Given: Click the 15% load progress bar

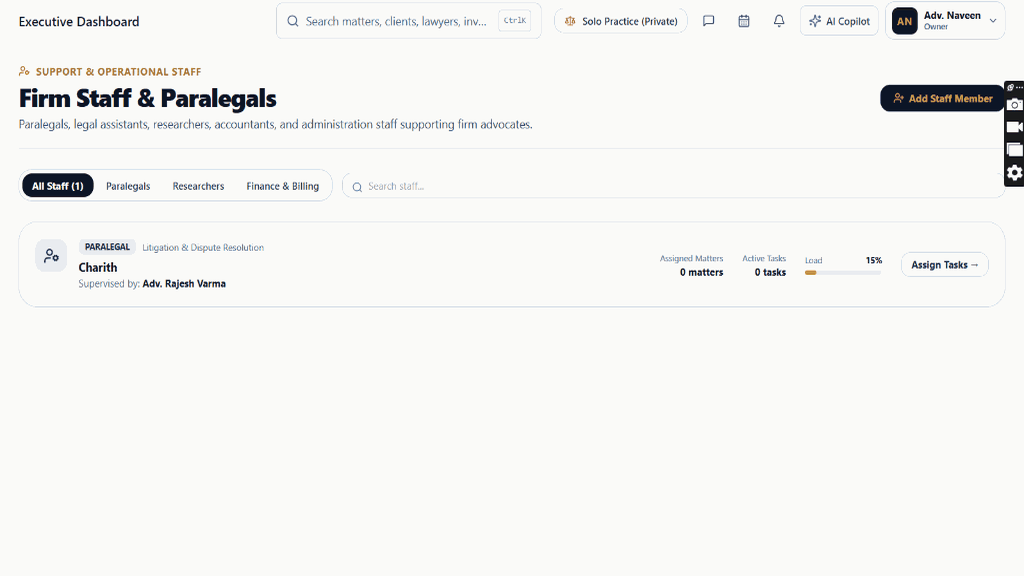Looking at the screenshot, I should 843,273.
